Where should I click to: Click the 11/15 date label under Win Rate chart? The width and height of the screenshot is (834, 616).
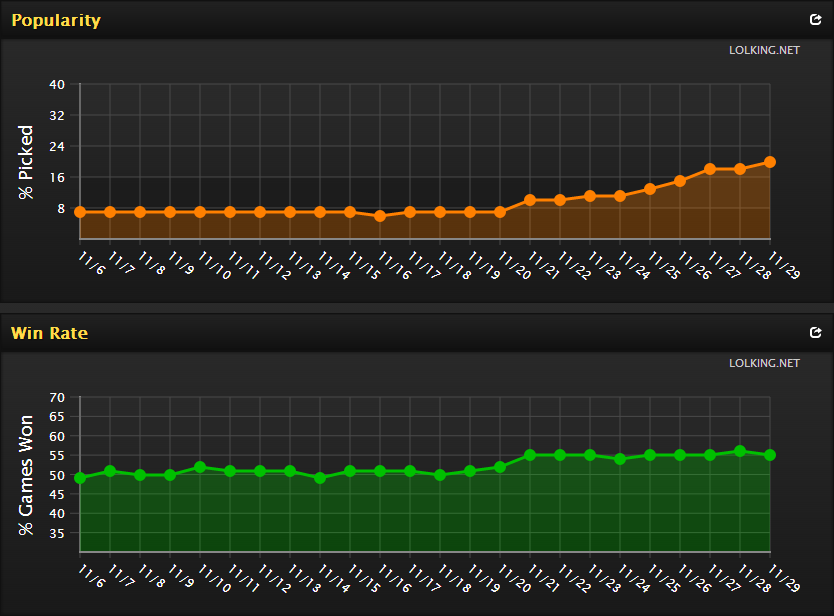pos(364,578)
